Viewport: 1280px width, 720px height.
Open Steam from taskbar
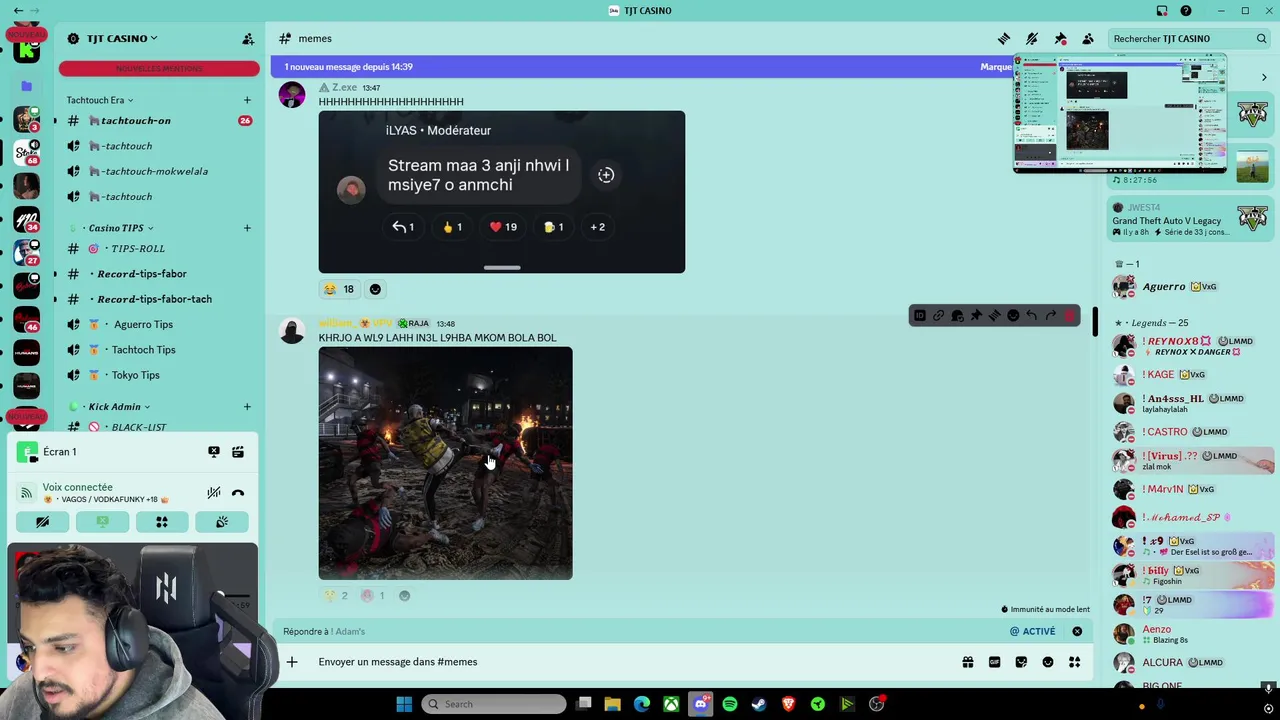(x=759, y=704)
